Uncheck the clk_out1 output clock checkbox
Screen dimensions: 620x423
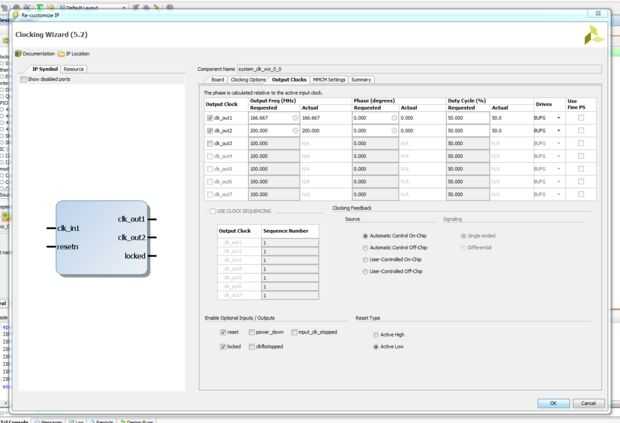pyautogui.click(x=210, y=118)
